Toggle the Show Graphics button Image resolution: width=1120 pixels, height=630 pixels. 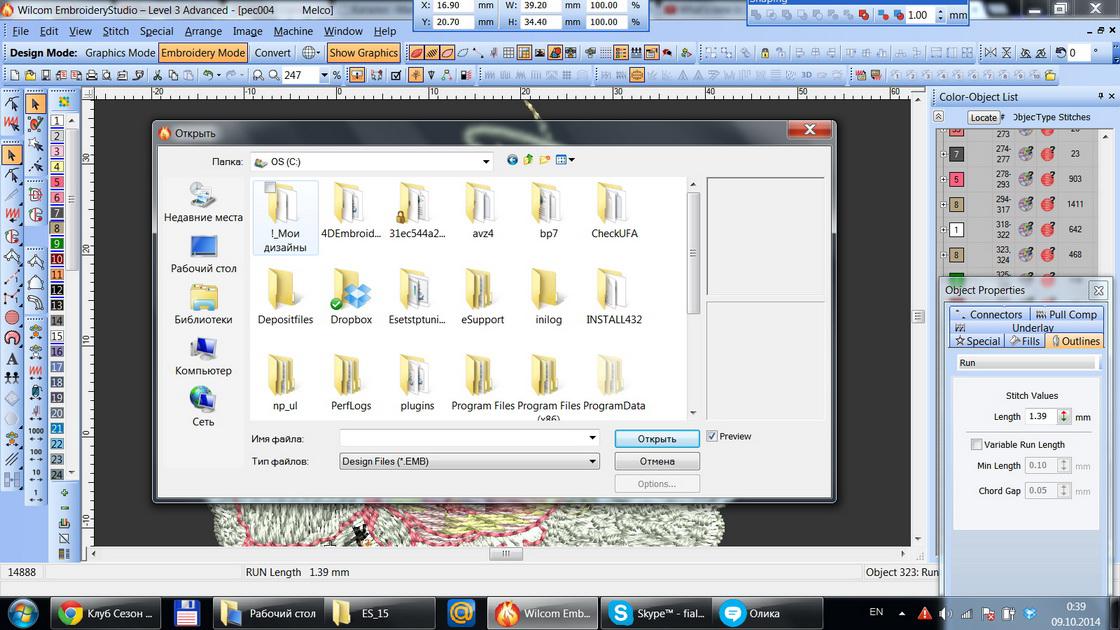pos(363,53)
